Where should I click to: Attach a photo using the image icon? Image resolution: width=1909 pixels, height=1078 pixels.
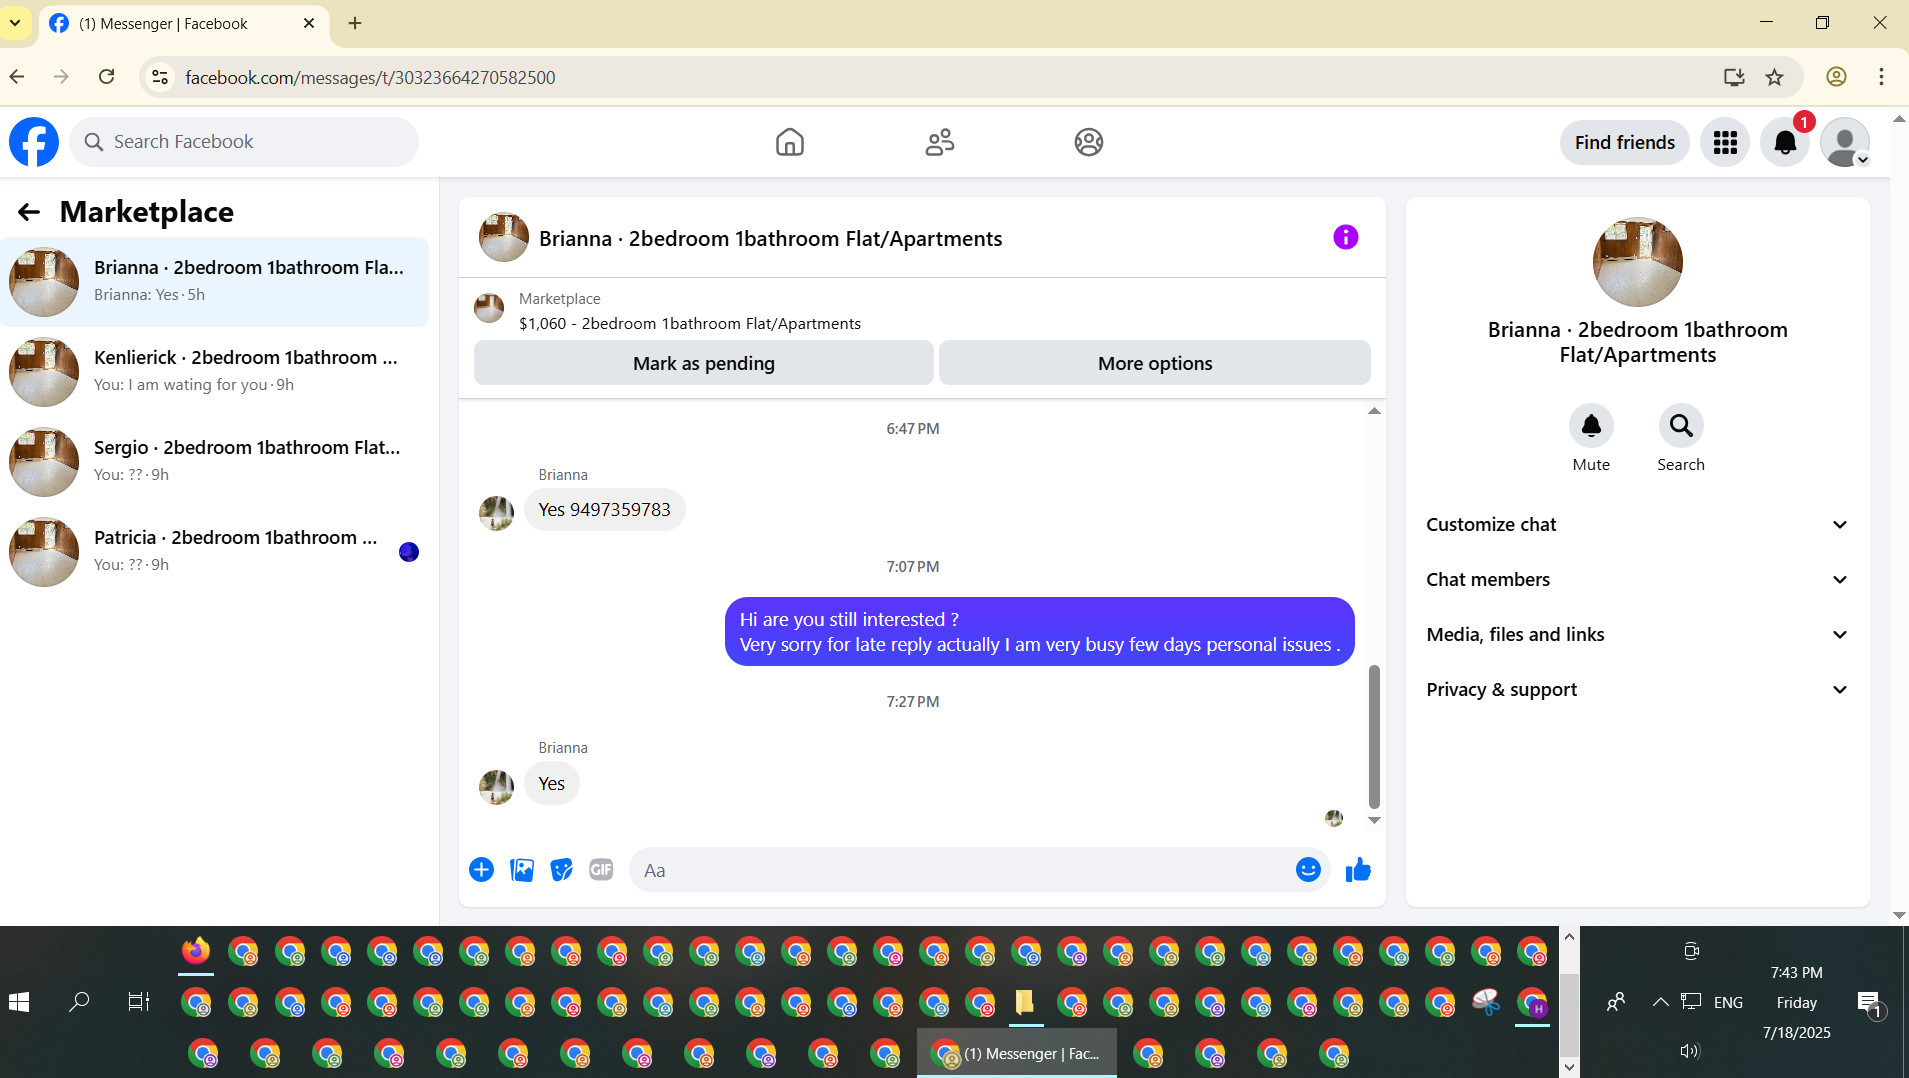pos(522,870)
